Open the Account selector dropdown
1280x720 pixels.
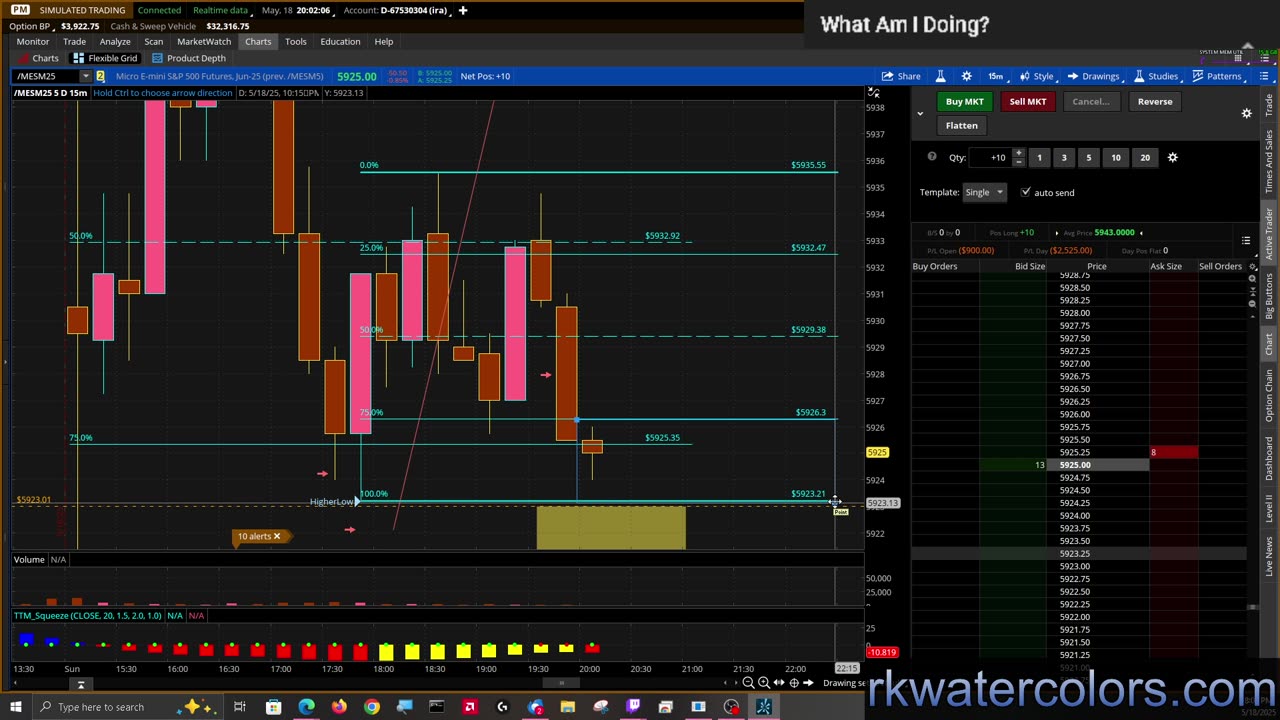[x=395, y=10]
